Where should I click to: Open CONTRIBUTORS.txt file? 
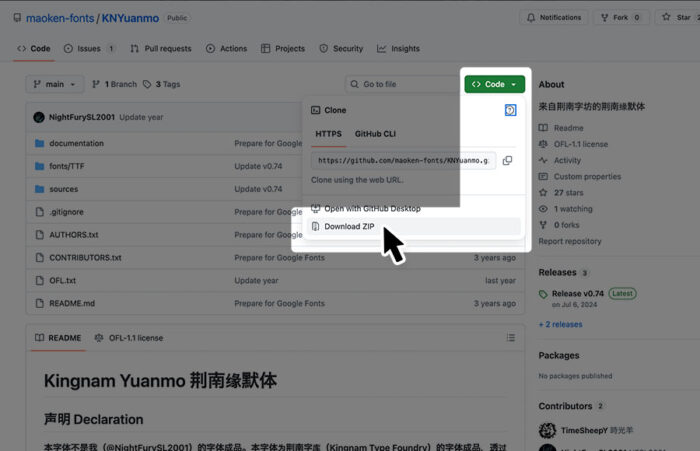(x=85, y=258)
